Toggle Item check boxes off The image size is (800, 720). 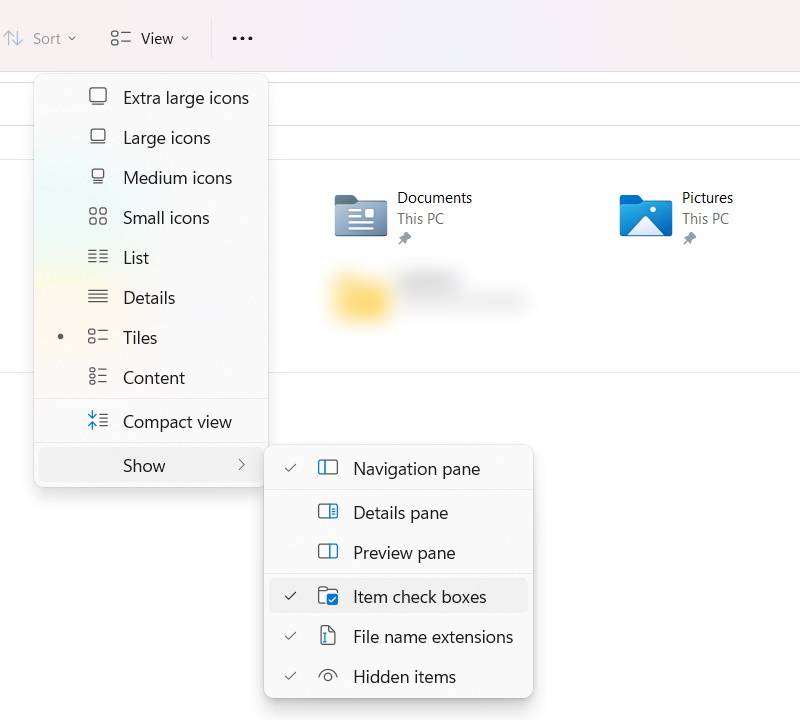(x=420, y=596)
